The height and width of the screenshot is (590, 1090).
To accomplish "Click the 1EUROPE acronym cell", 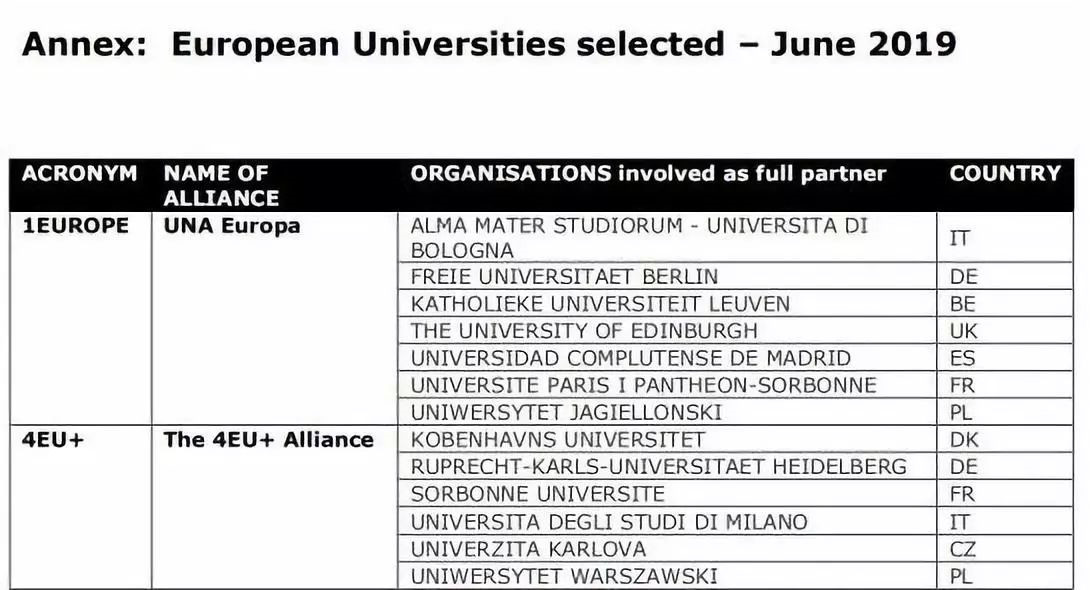I will click(x=76, y=226).
